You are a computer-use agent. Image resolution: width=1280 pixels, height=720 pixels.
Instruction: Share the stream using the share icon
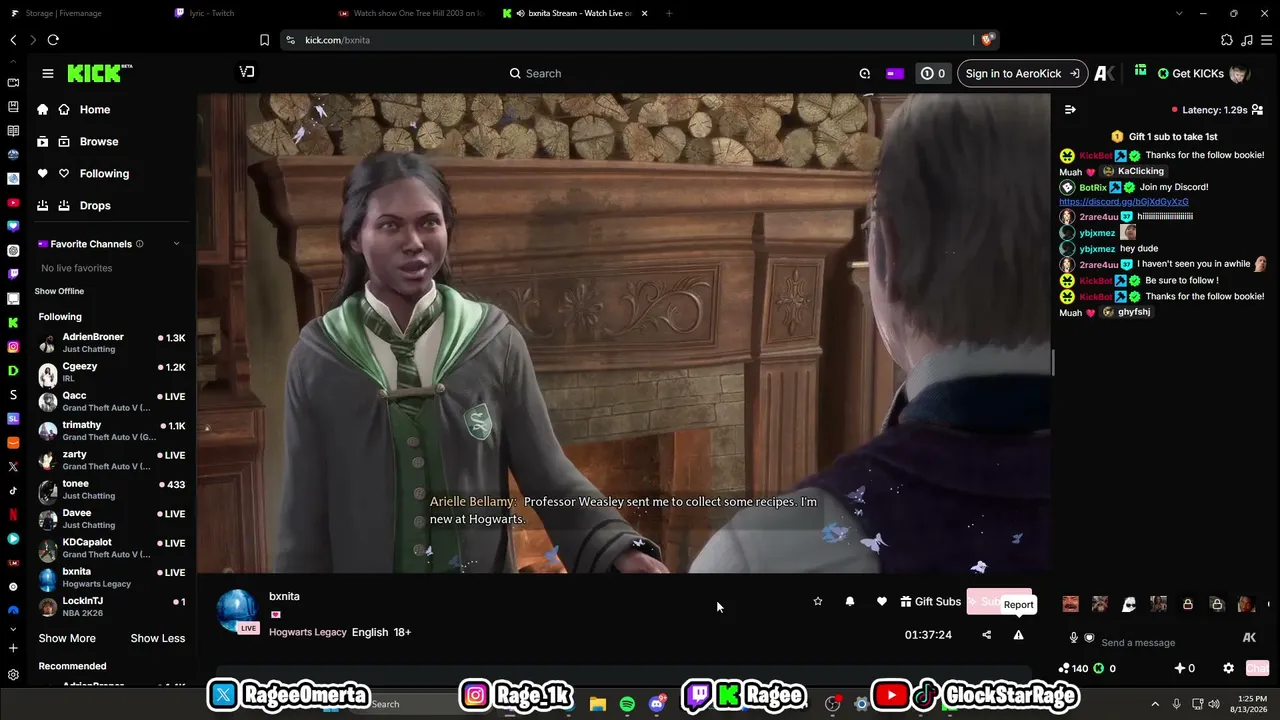(x=986, y=635)
